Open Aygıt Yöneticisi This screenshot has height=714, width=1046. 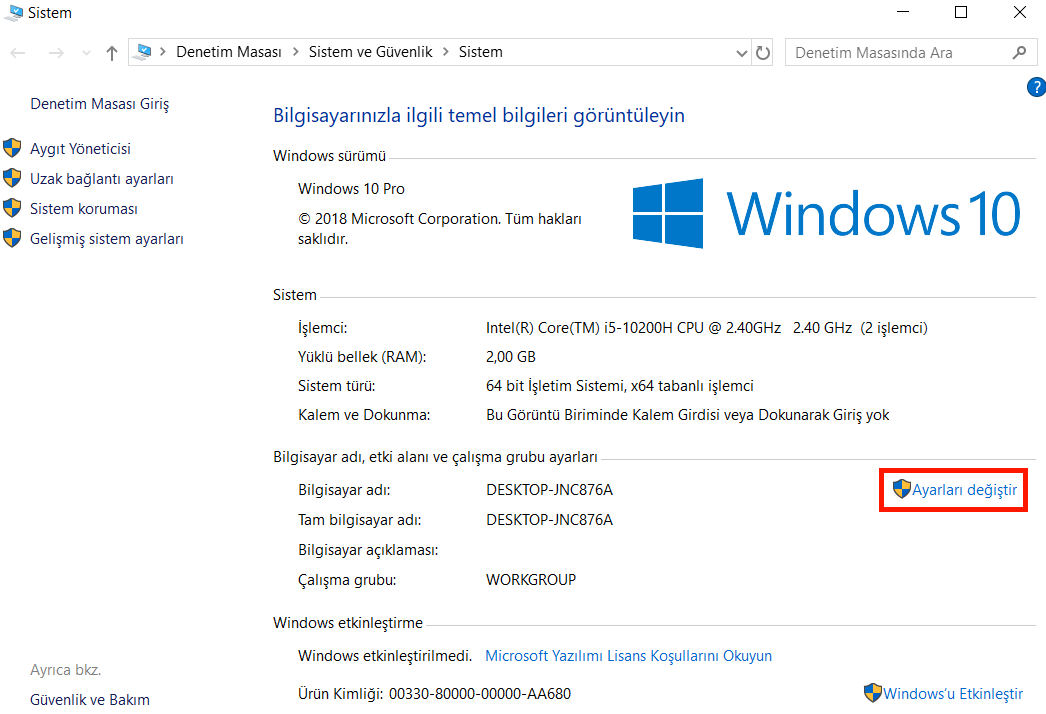pyautogui.click(x=80, y=149)
